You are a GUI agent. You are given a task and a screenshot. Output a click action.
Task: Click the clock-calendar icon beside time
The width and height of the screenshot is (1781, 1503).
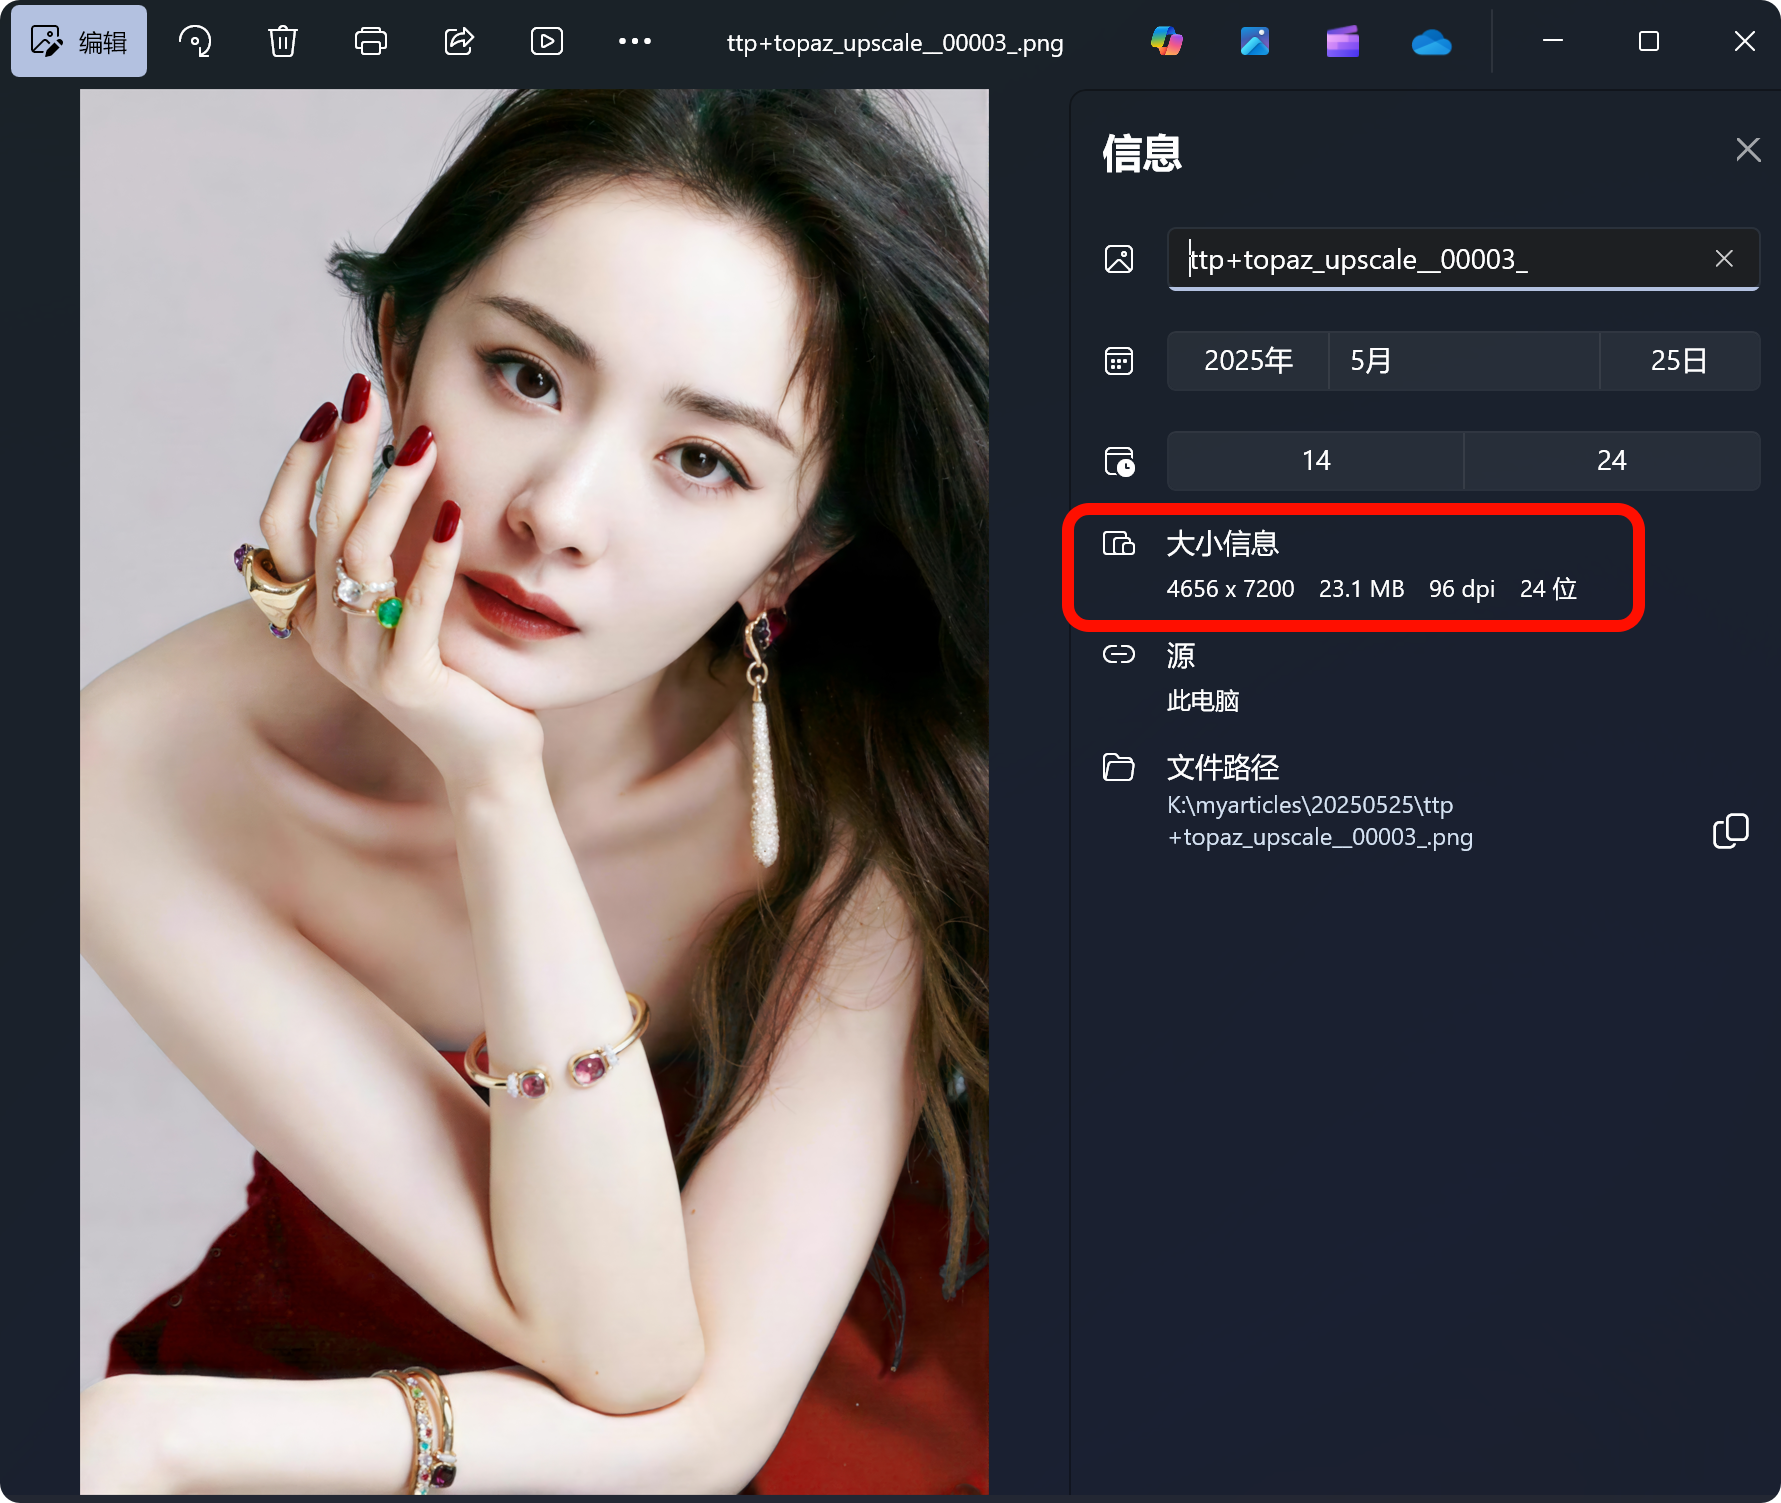[1119, 461]
